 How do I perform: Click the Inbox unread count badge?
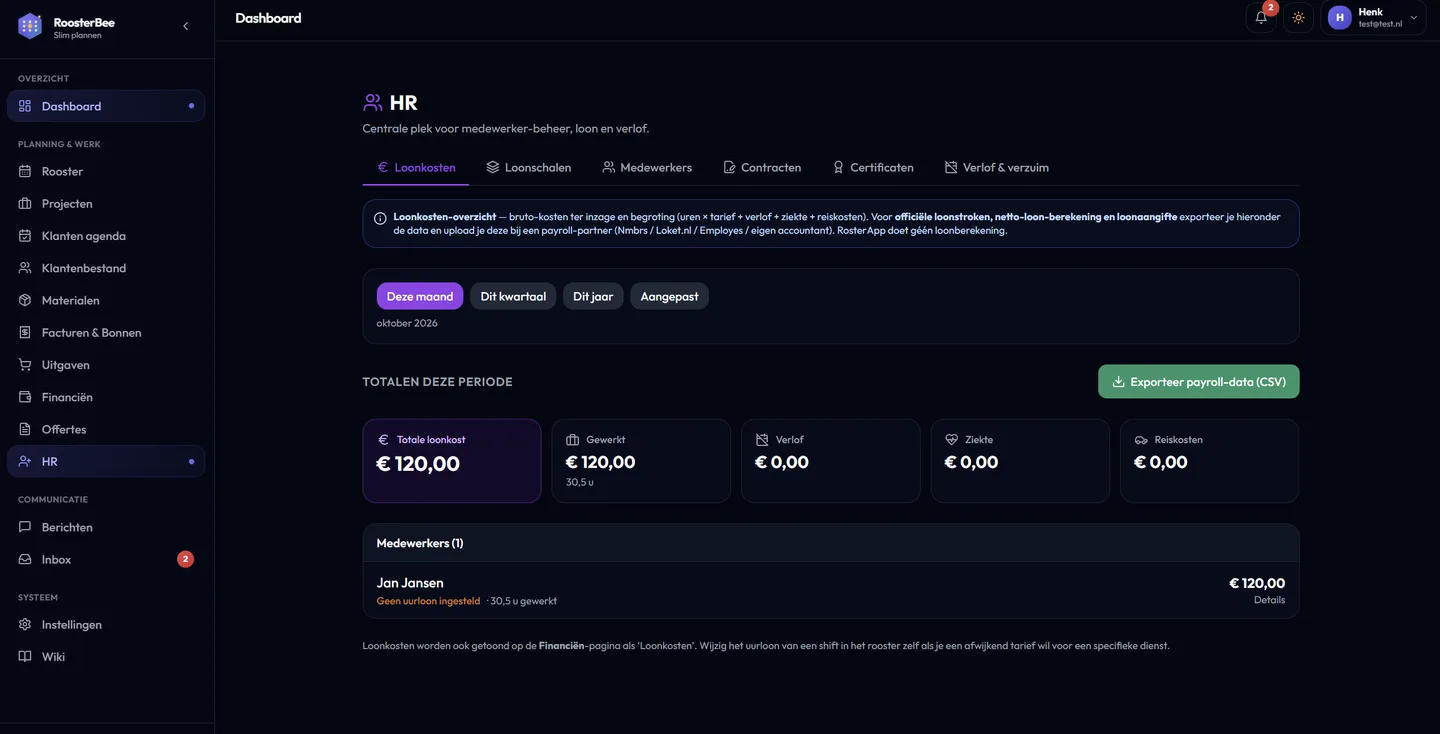click(185, 559)
